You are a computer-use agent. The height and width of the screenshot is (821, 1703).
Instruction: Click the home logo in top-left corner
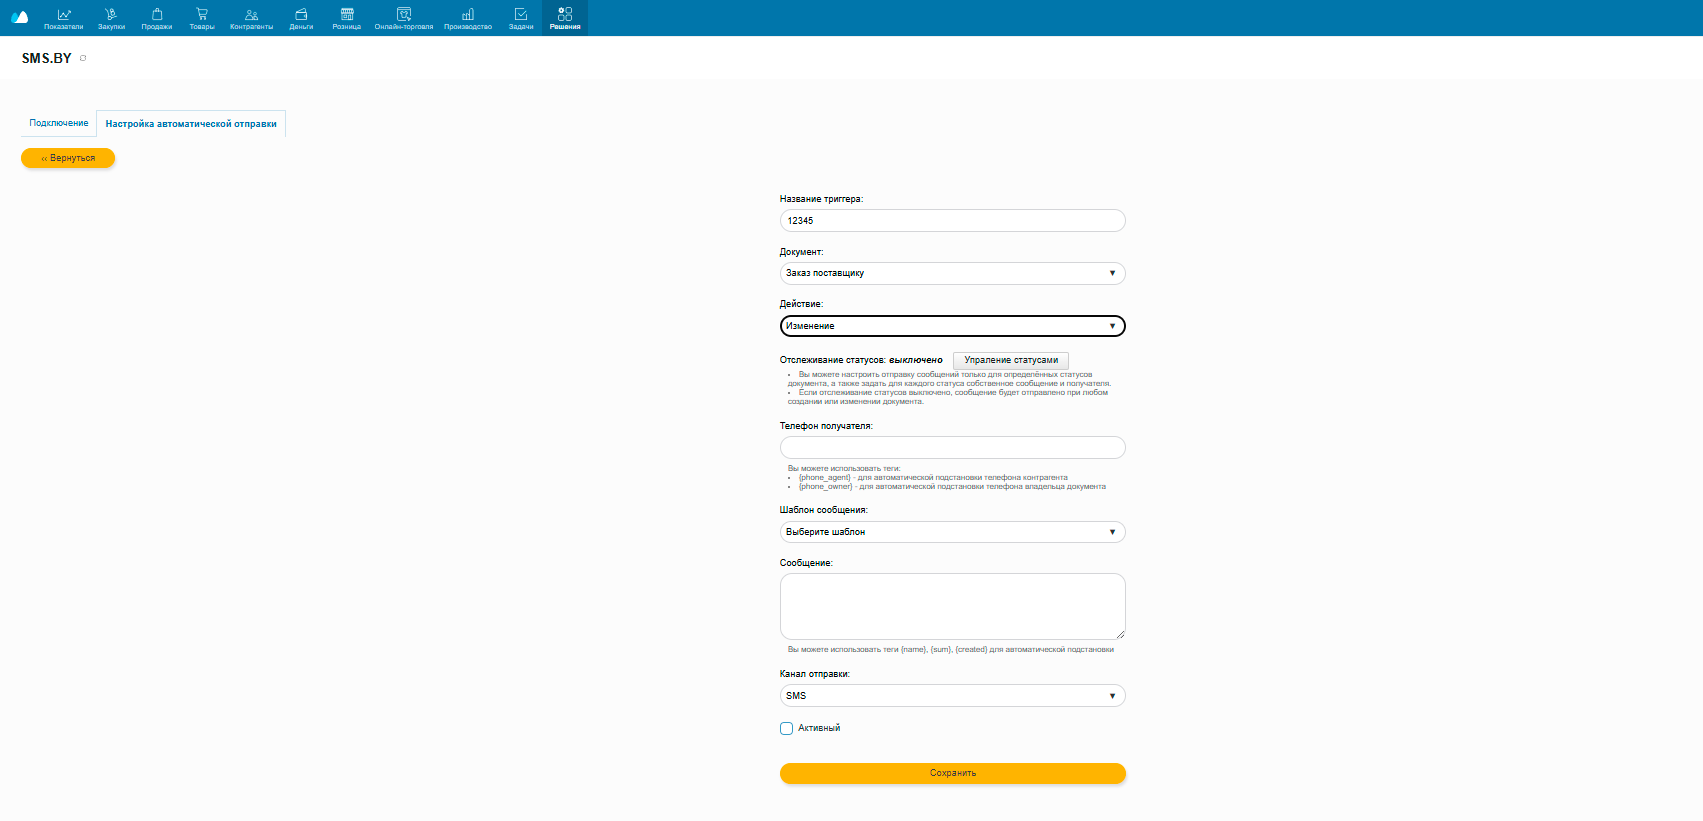[19, 17]
